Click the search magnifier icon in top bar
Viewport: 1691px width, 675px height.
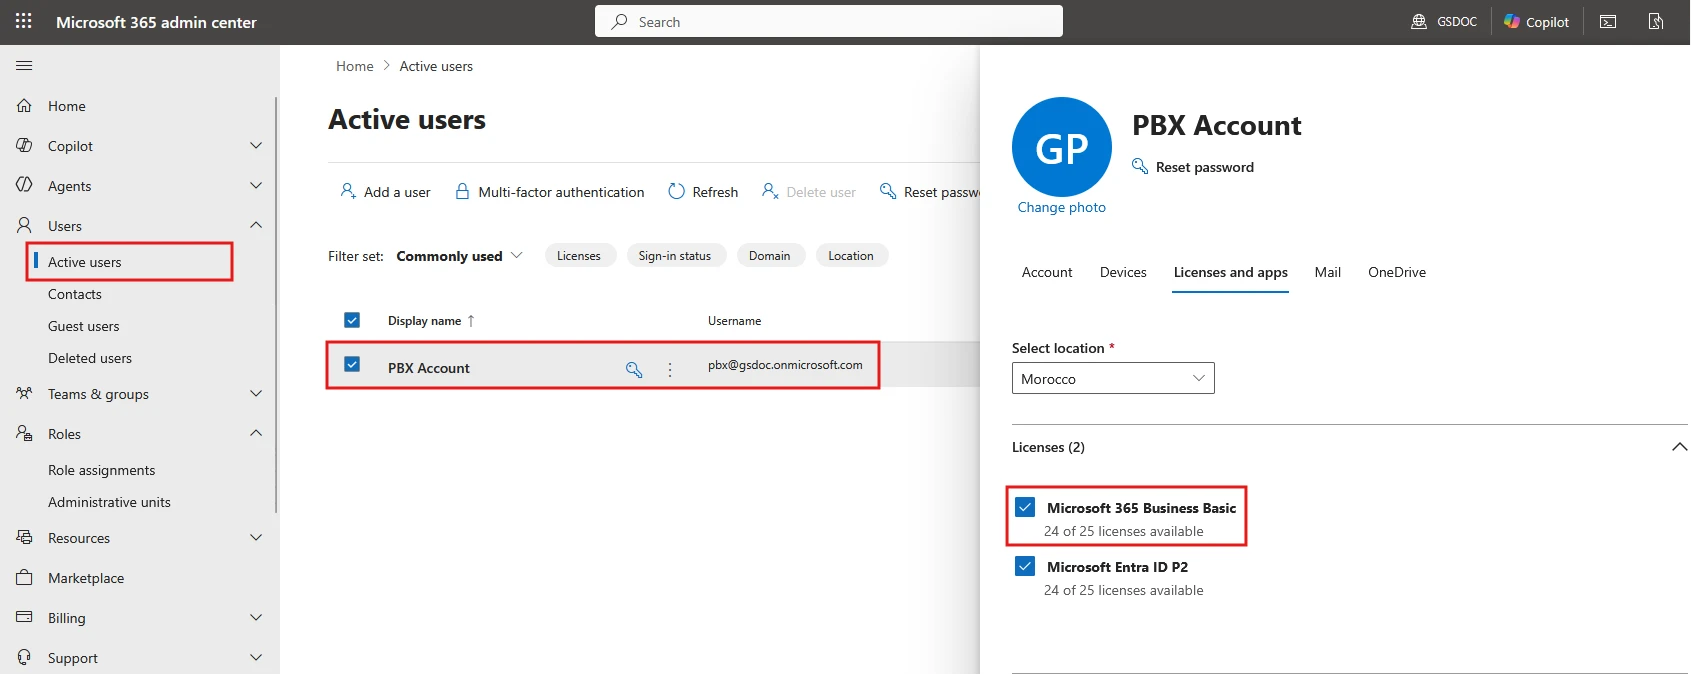[x=620, y=21]
